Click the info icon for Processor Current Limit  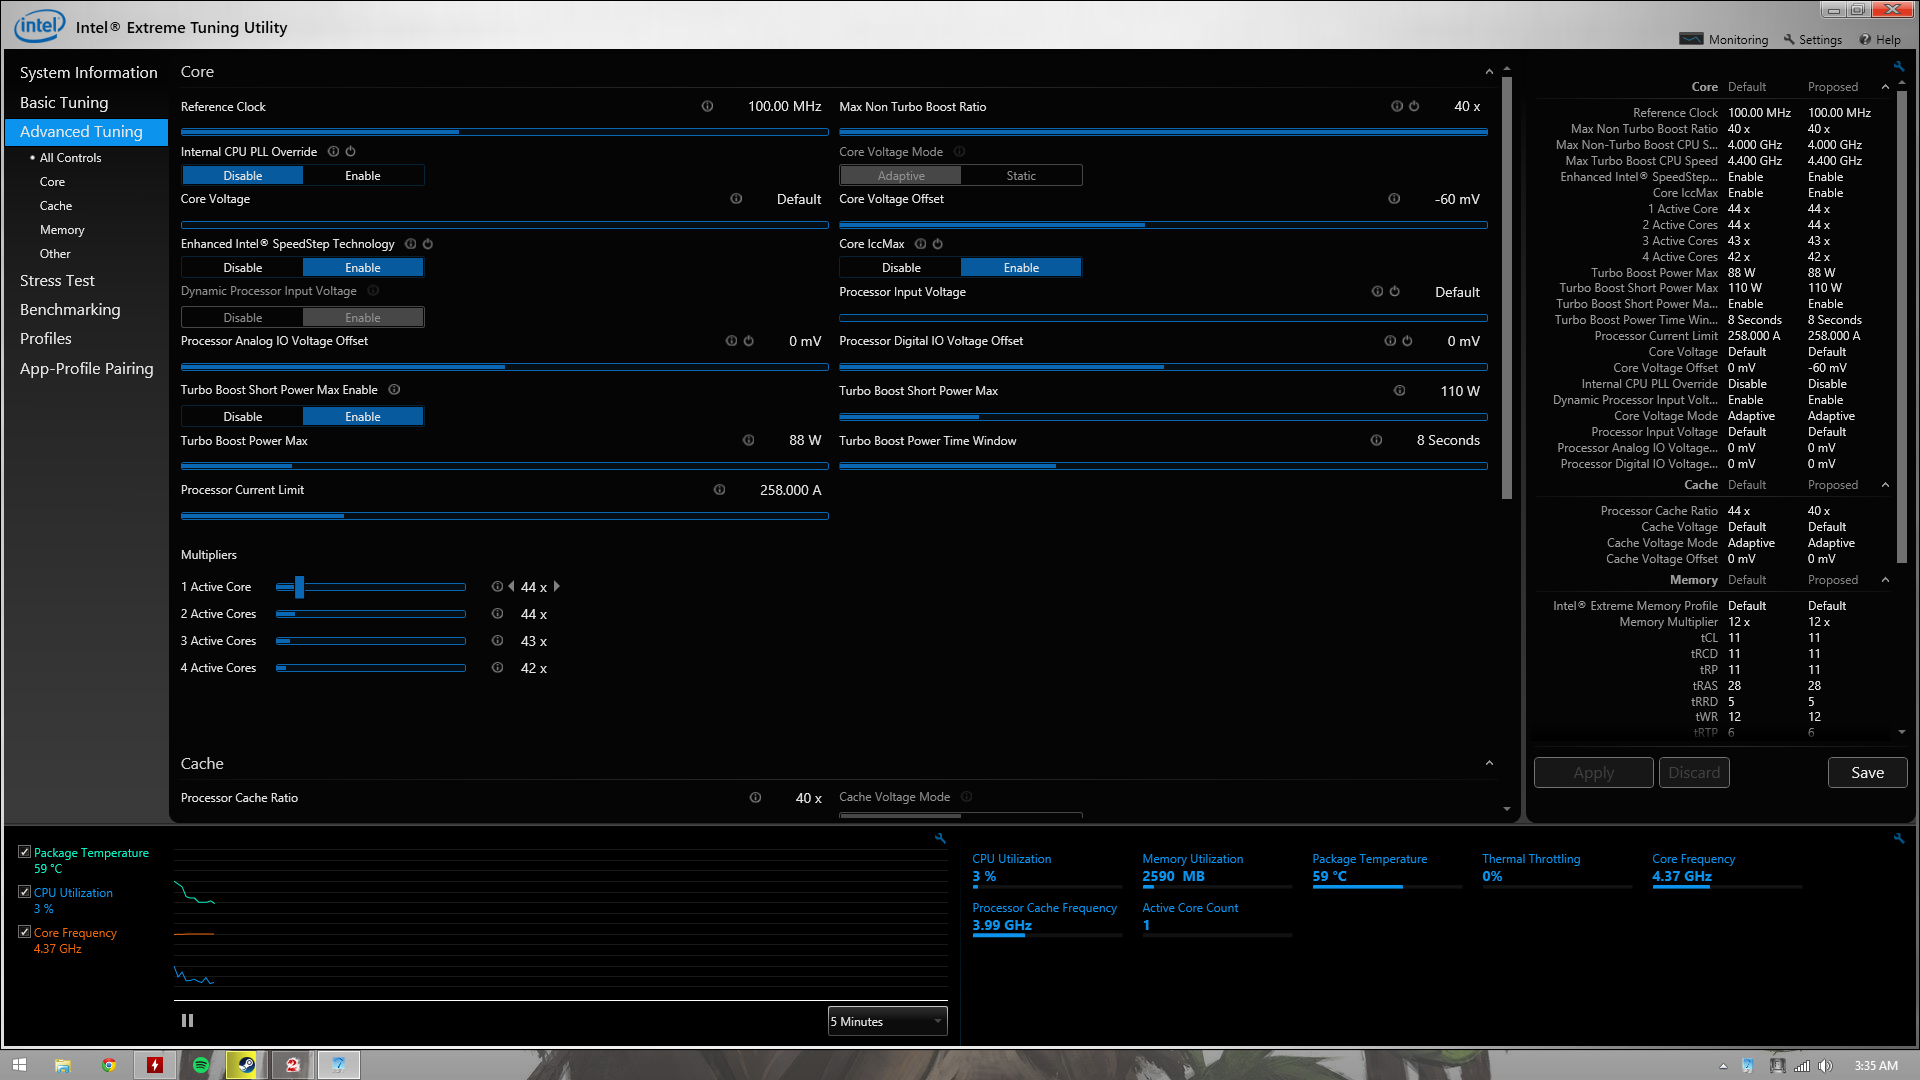click(x=719, y=490)
